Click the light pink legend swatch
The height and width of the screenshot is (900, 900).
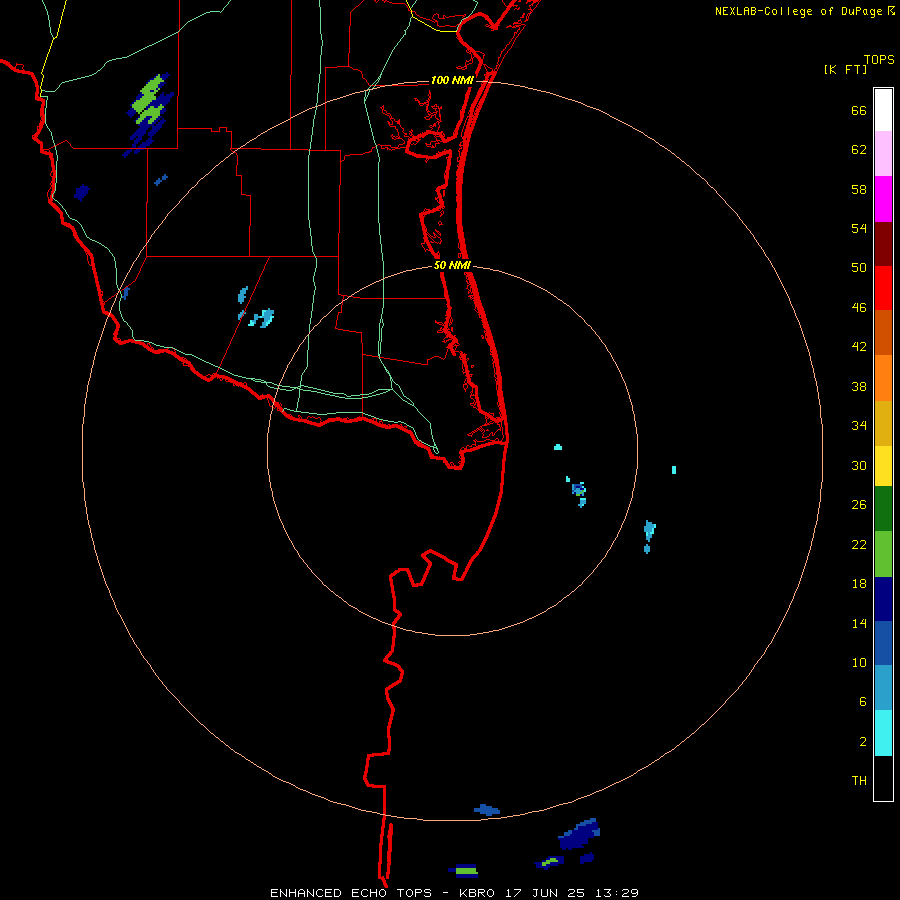tap(883, 154)
